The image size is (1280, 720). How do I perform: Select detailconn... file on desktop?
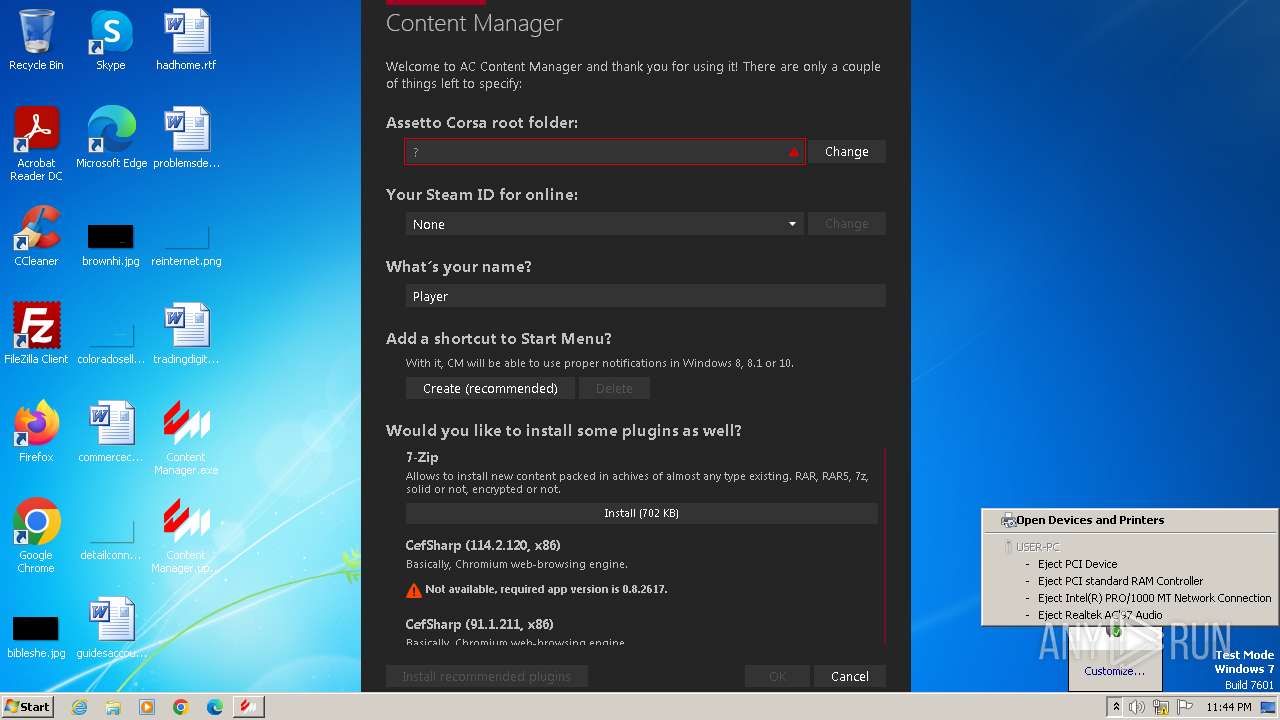coord(111,539)
